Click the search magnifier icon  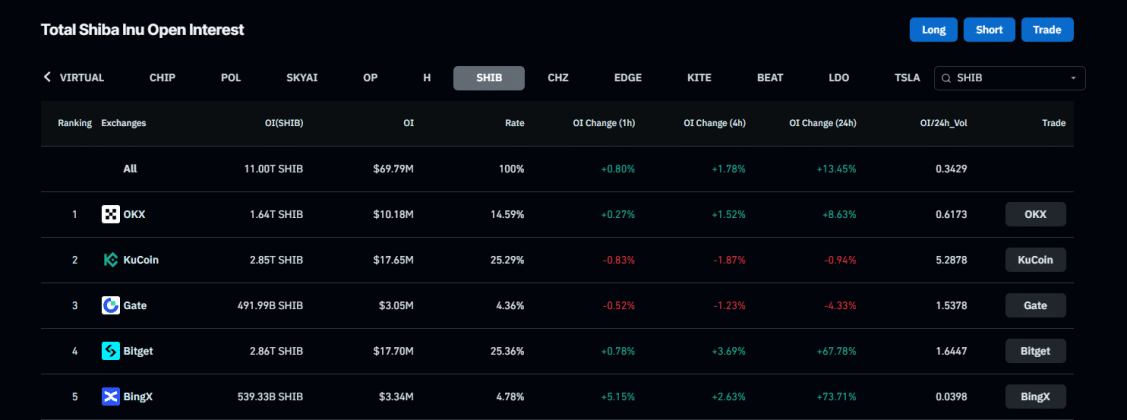(x=946, y=78)
